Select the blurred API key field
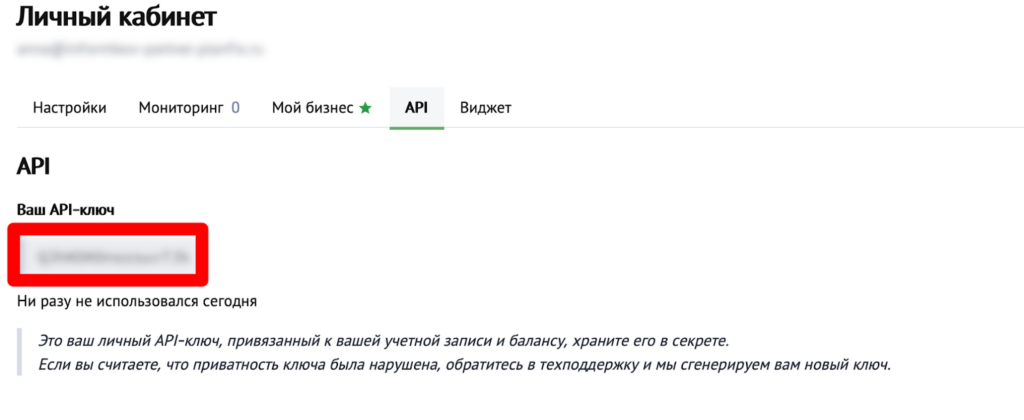Screen dimensions: 1024x420 111,256
